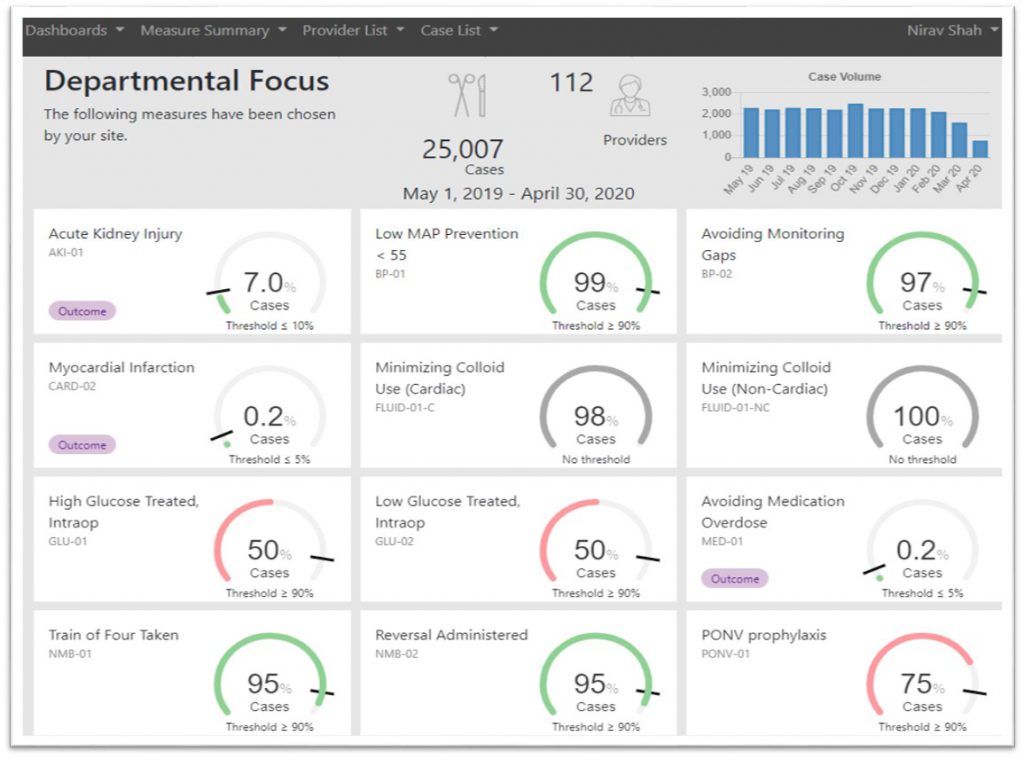Image resolution: width=1024 pixels, height=759 pixels.
Task: Click the Low Glucose Treated 50% gauge
Action: coord(596,553)
